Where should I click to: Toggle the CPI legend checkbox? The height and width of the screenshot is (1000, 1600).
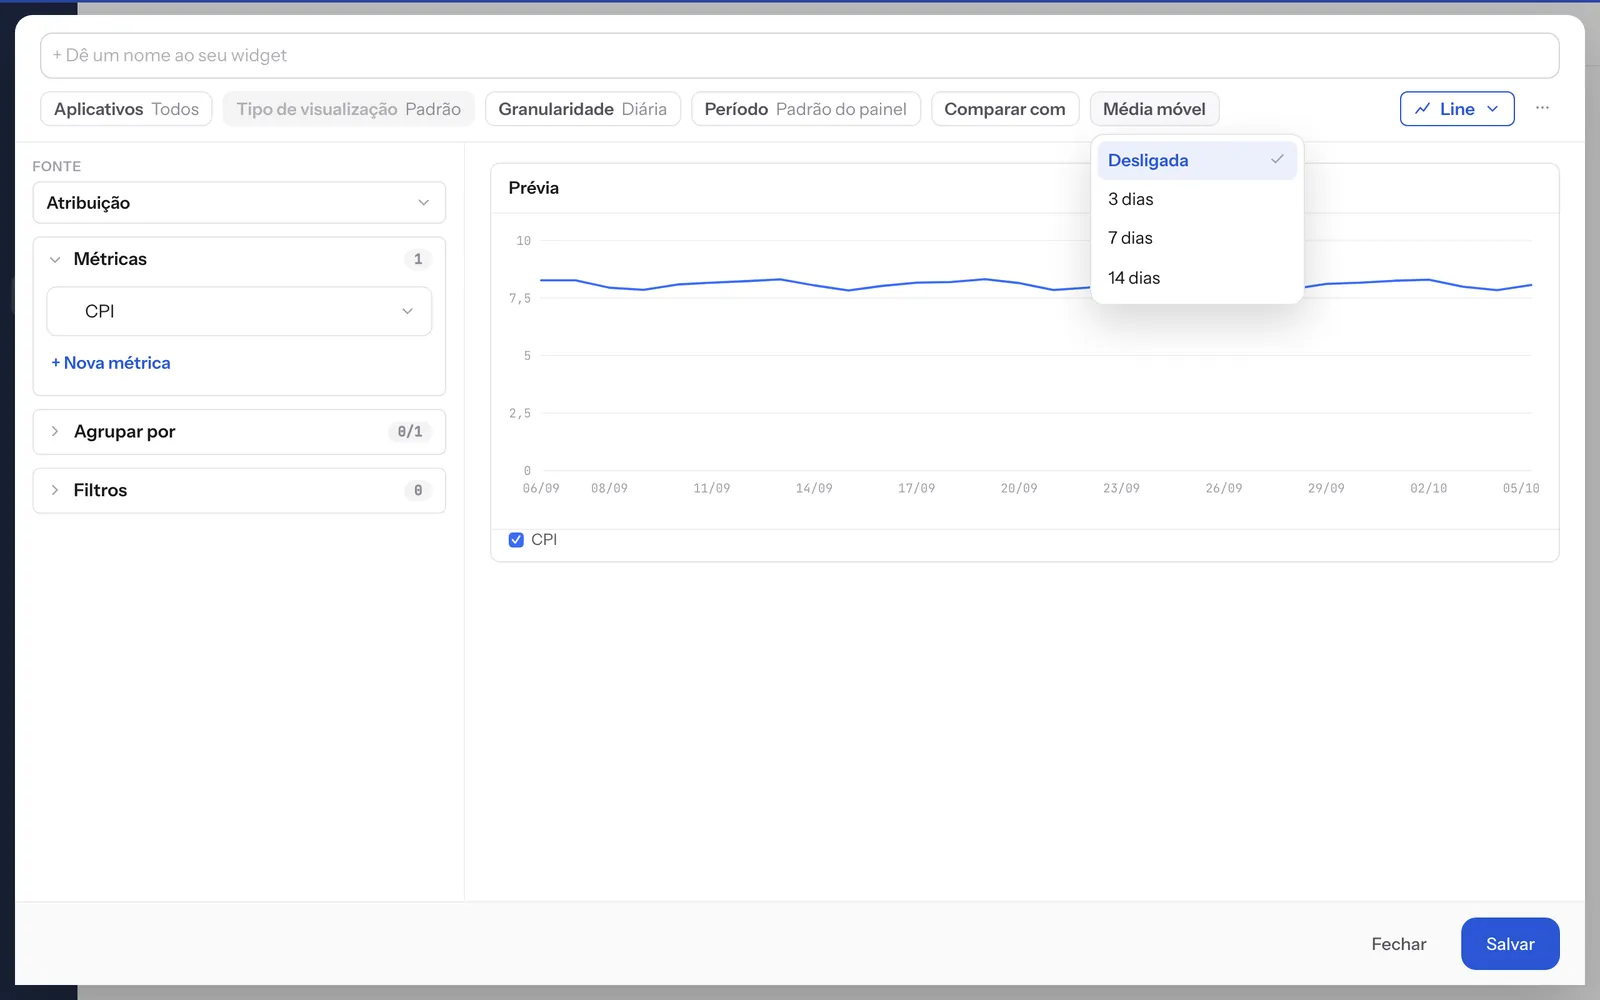pos(516,540)
